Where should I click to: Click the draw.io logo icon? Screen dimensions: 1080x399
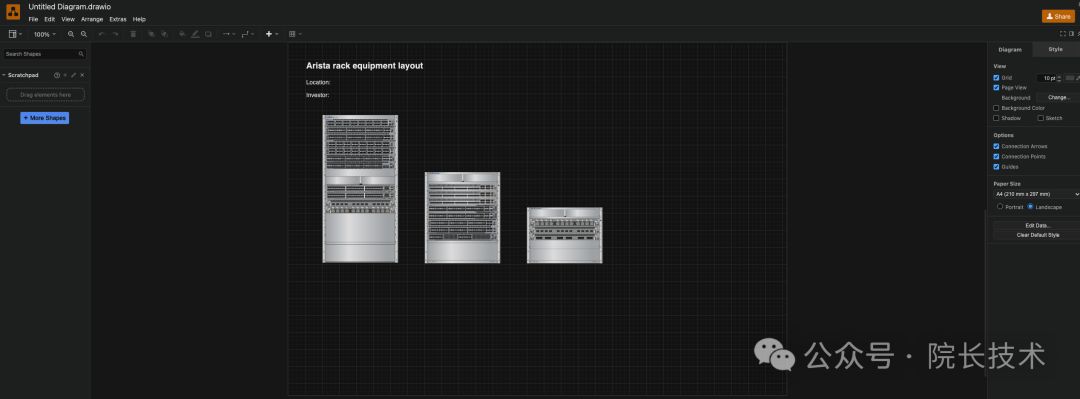tap(13, 12)
